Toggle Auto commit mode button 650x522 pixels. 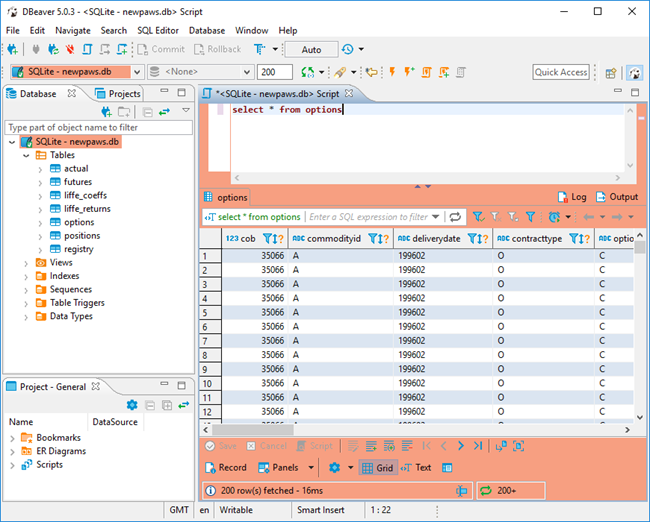[311, 50]
